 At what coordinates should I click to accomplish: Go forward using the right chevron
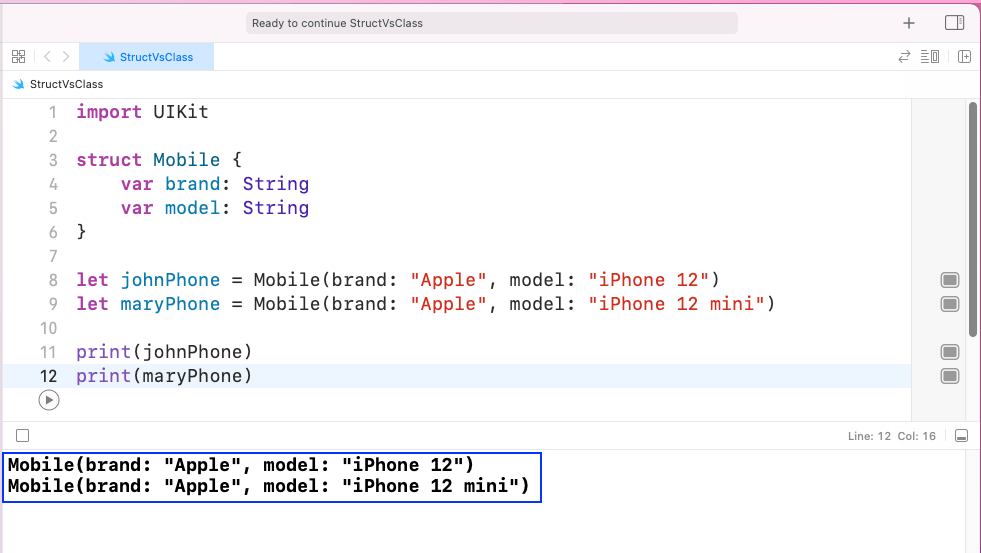pos(66,57)
